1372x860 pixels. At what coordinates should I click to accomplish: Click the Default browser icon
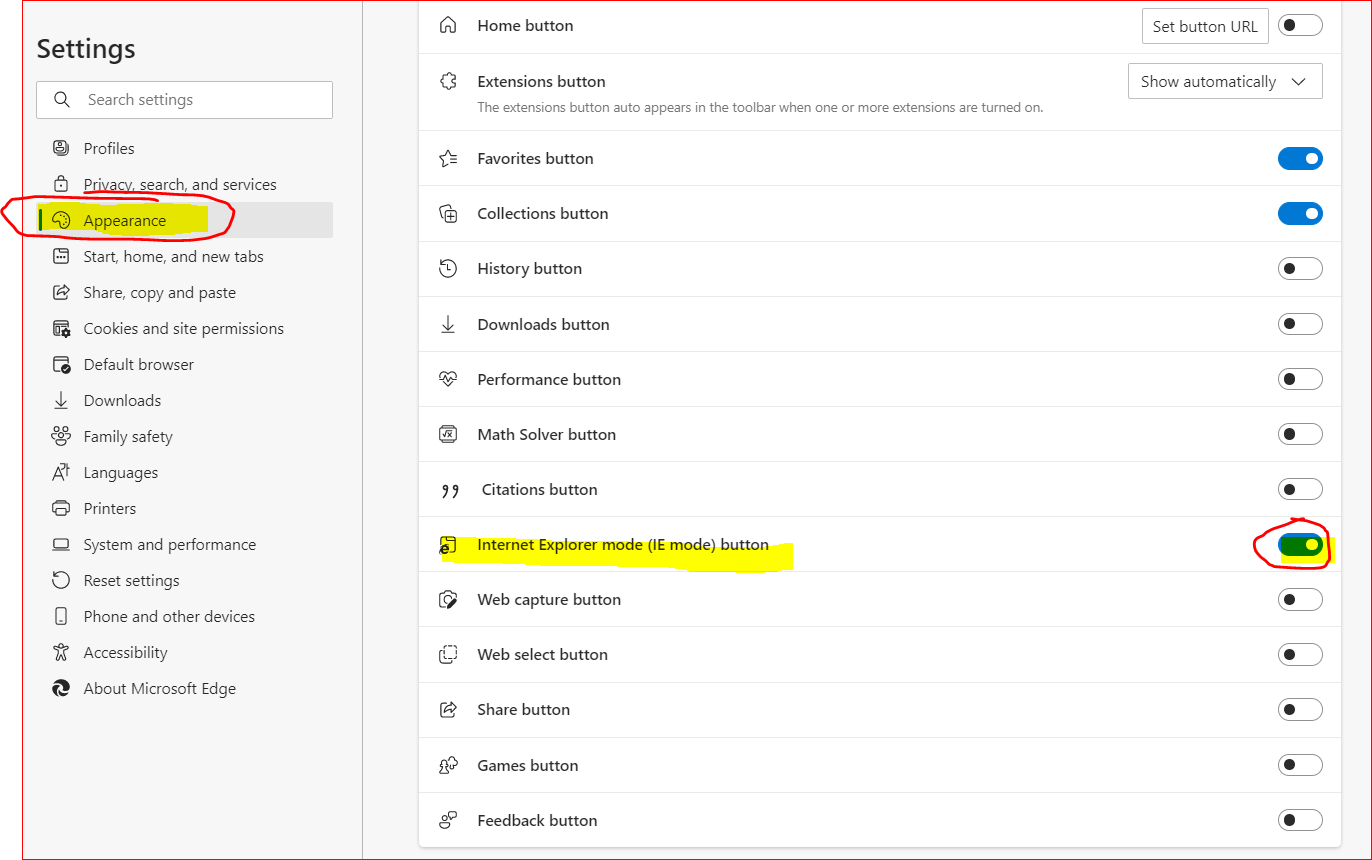pos(61,364)
